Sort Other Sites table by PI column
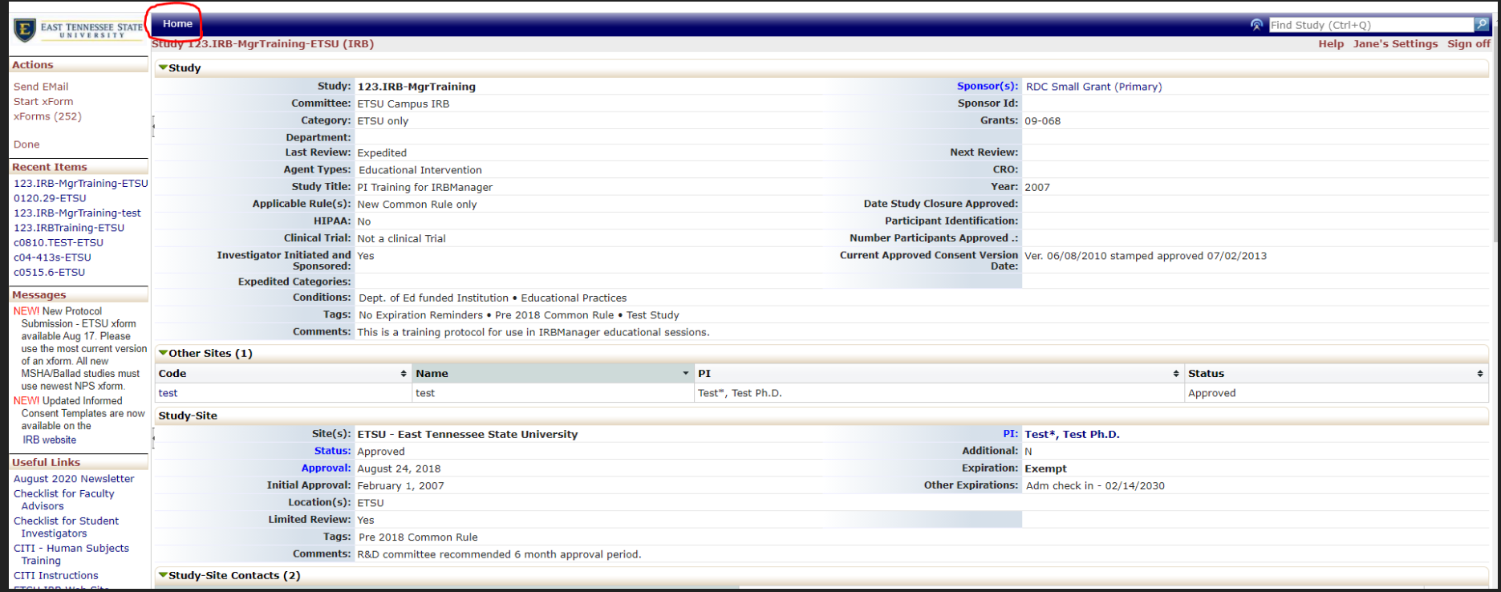Image resolution: width=1501 pixels, height=592 pixels. point(1176,374)
